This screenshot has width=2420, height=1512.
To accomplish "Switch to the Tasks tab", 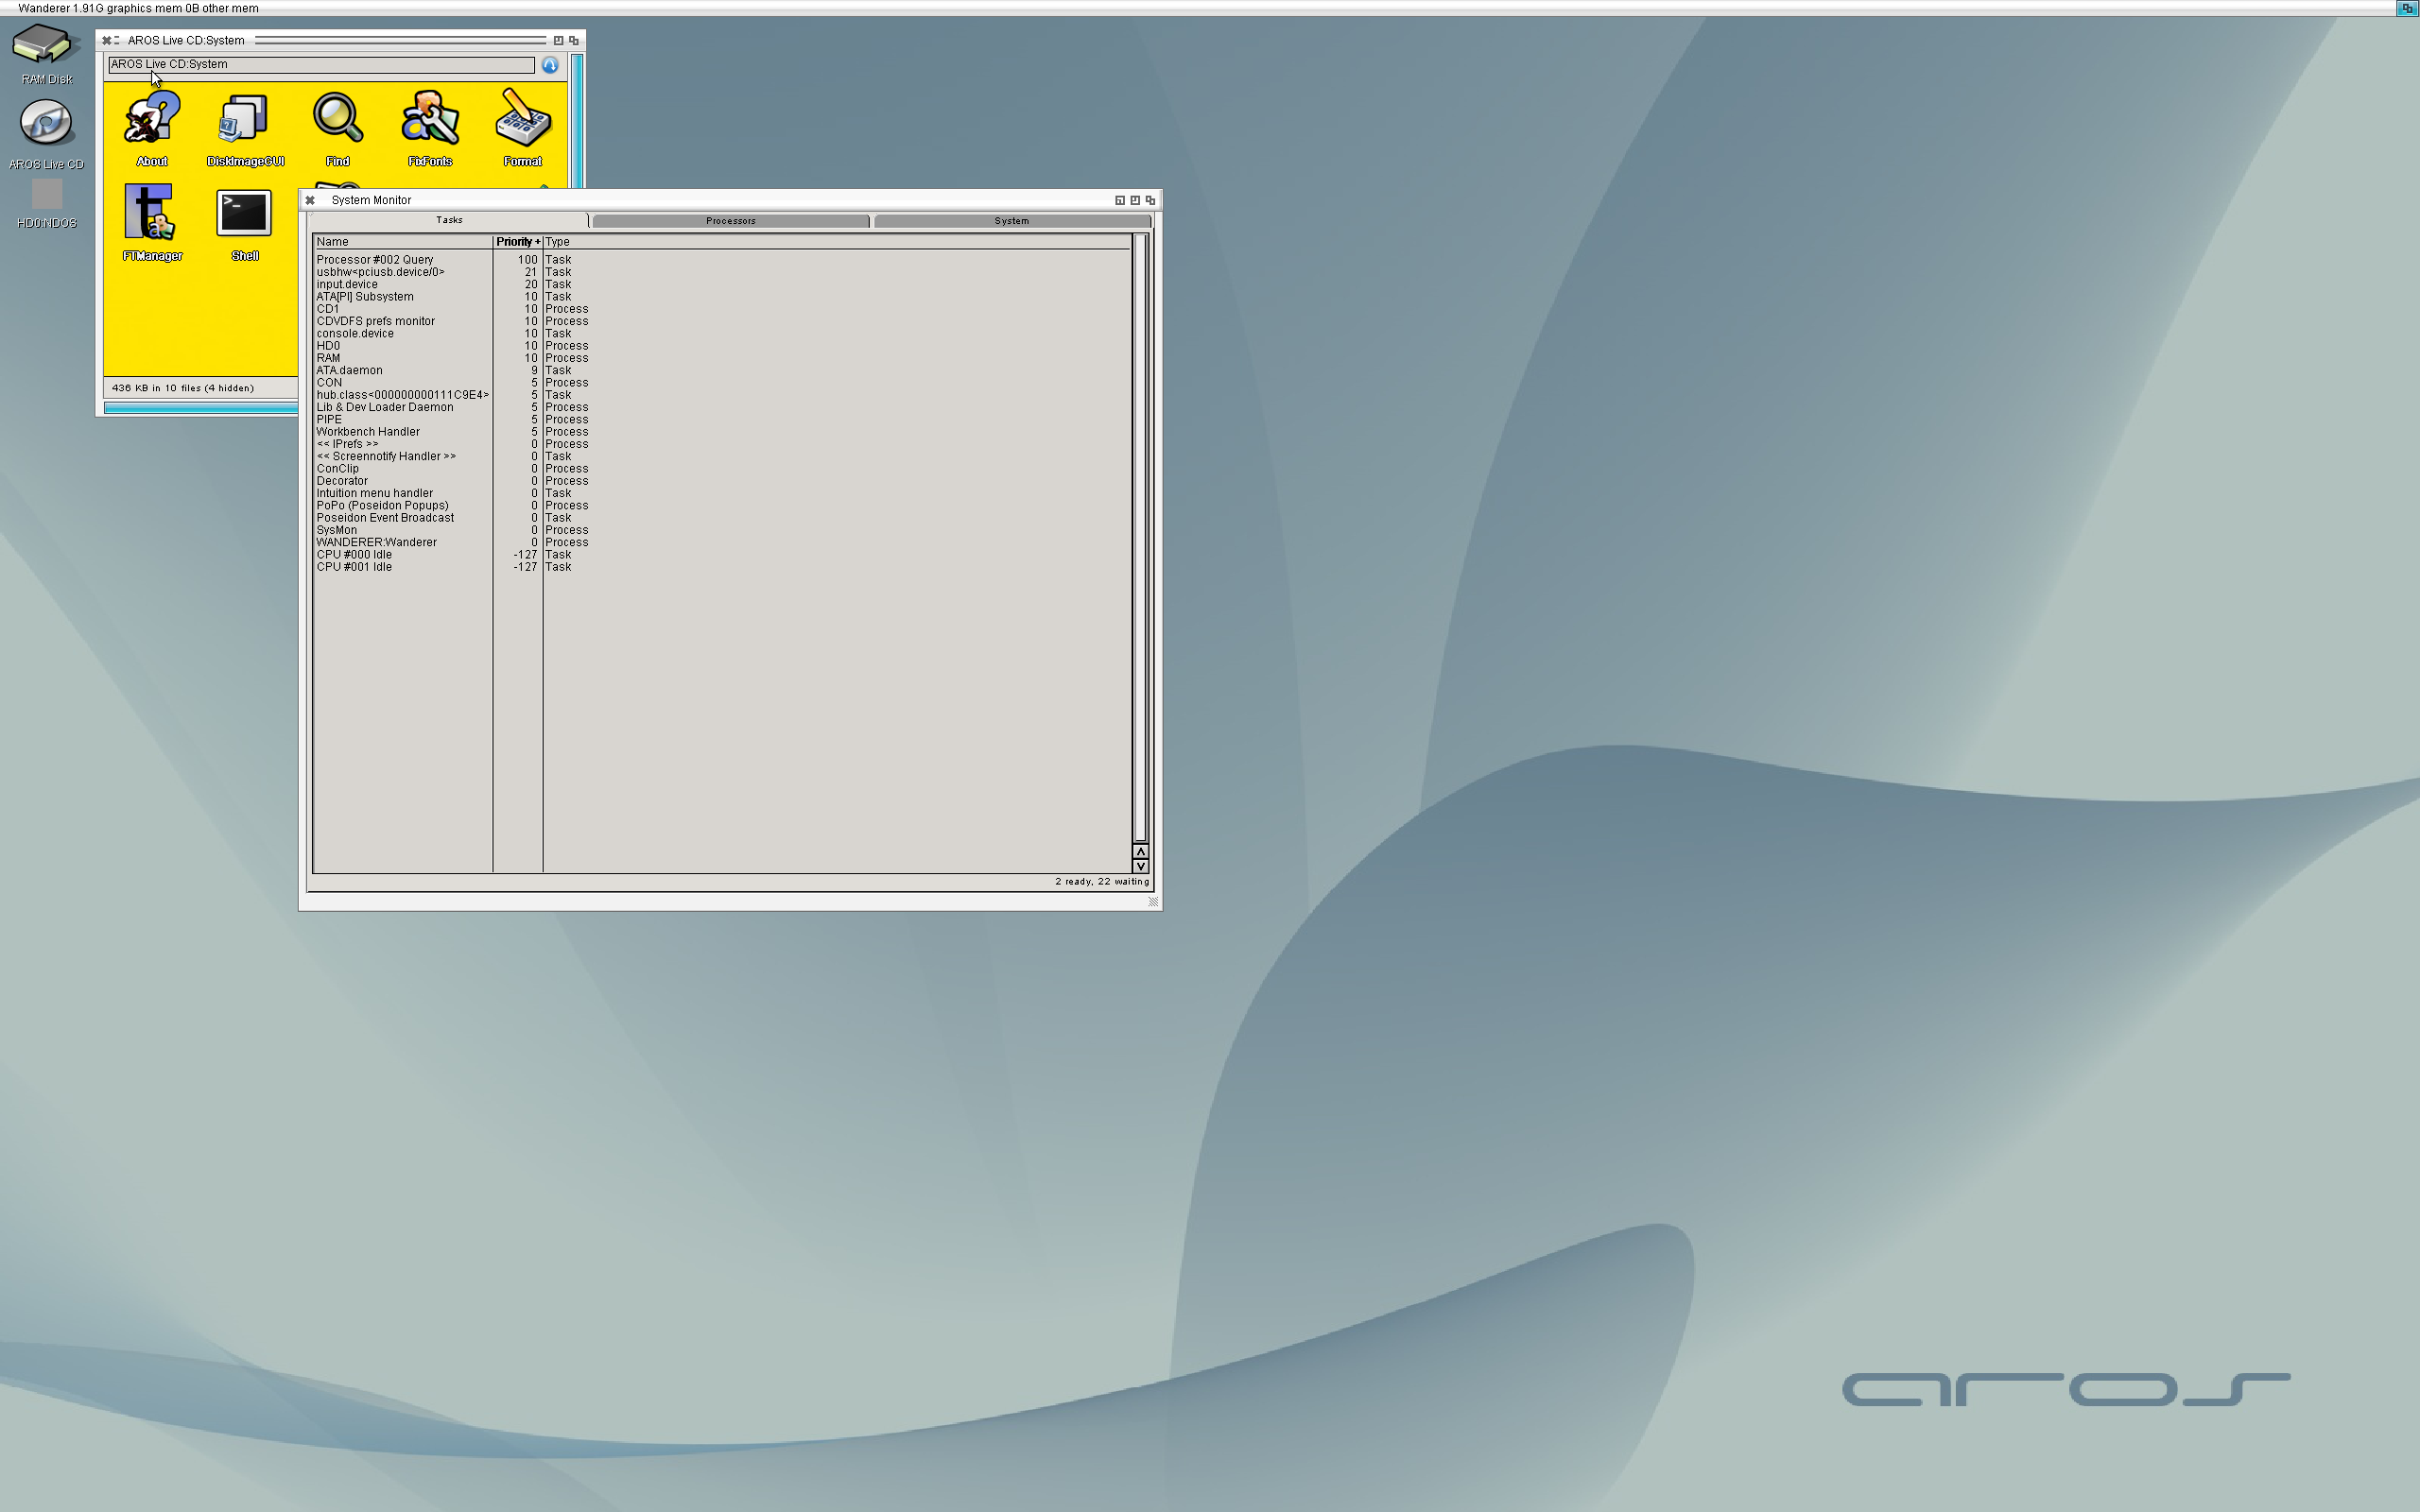I will [x=449, y=220].
